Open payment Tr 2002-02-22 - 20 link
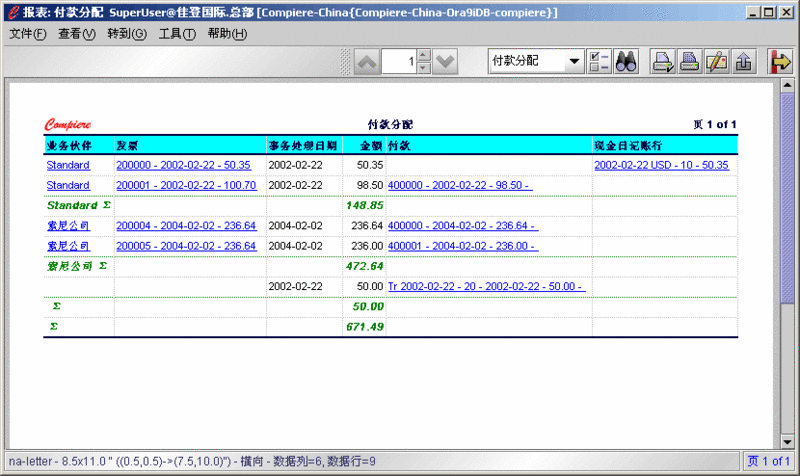This screenshot has width=800, height=476. (x=487, y=286)
